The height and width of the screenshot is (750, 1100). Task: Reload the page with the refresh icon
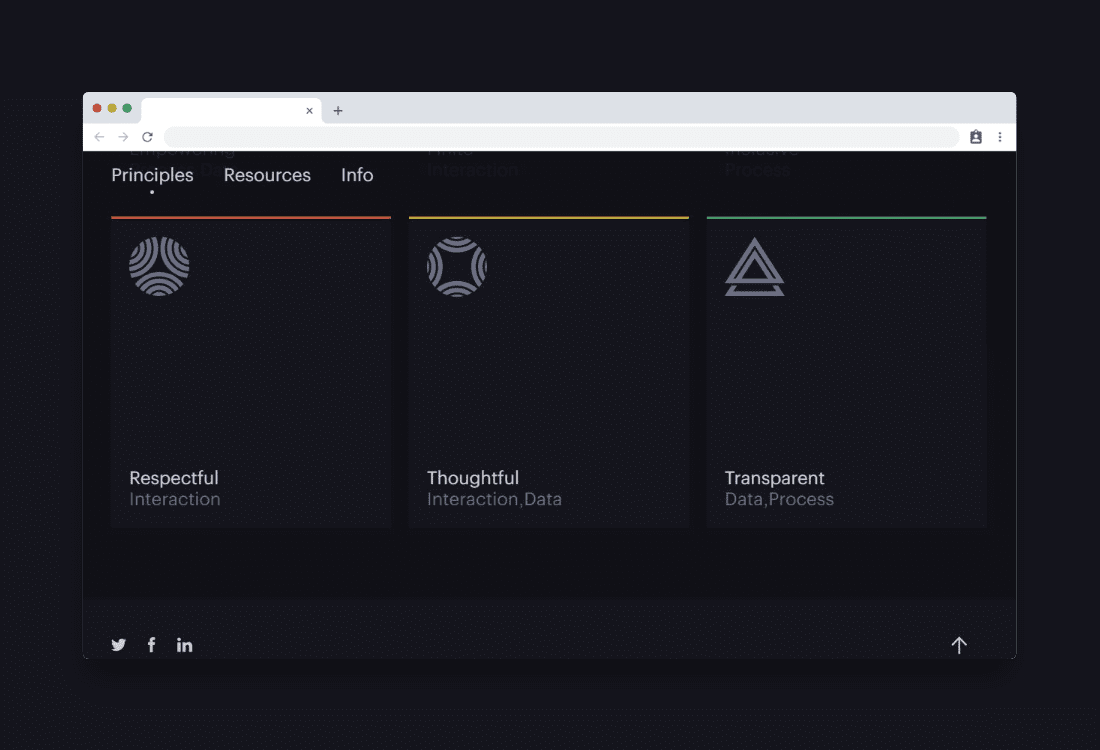[x=147, y=136]
